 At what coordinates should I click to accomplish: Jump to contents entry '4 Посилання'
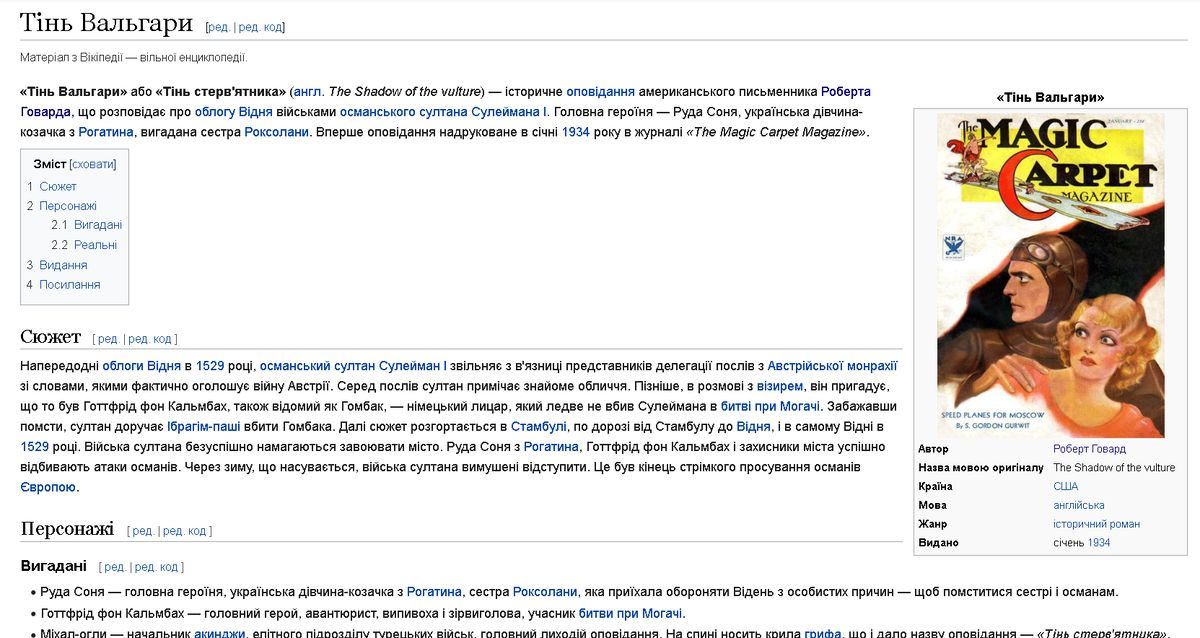(64, 284)
